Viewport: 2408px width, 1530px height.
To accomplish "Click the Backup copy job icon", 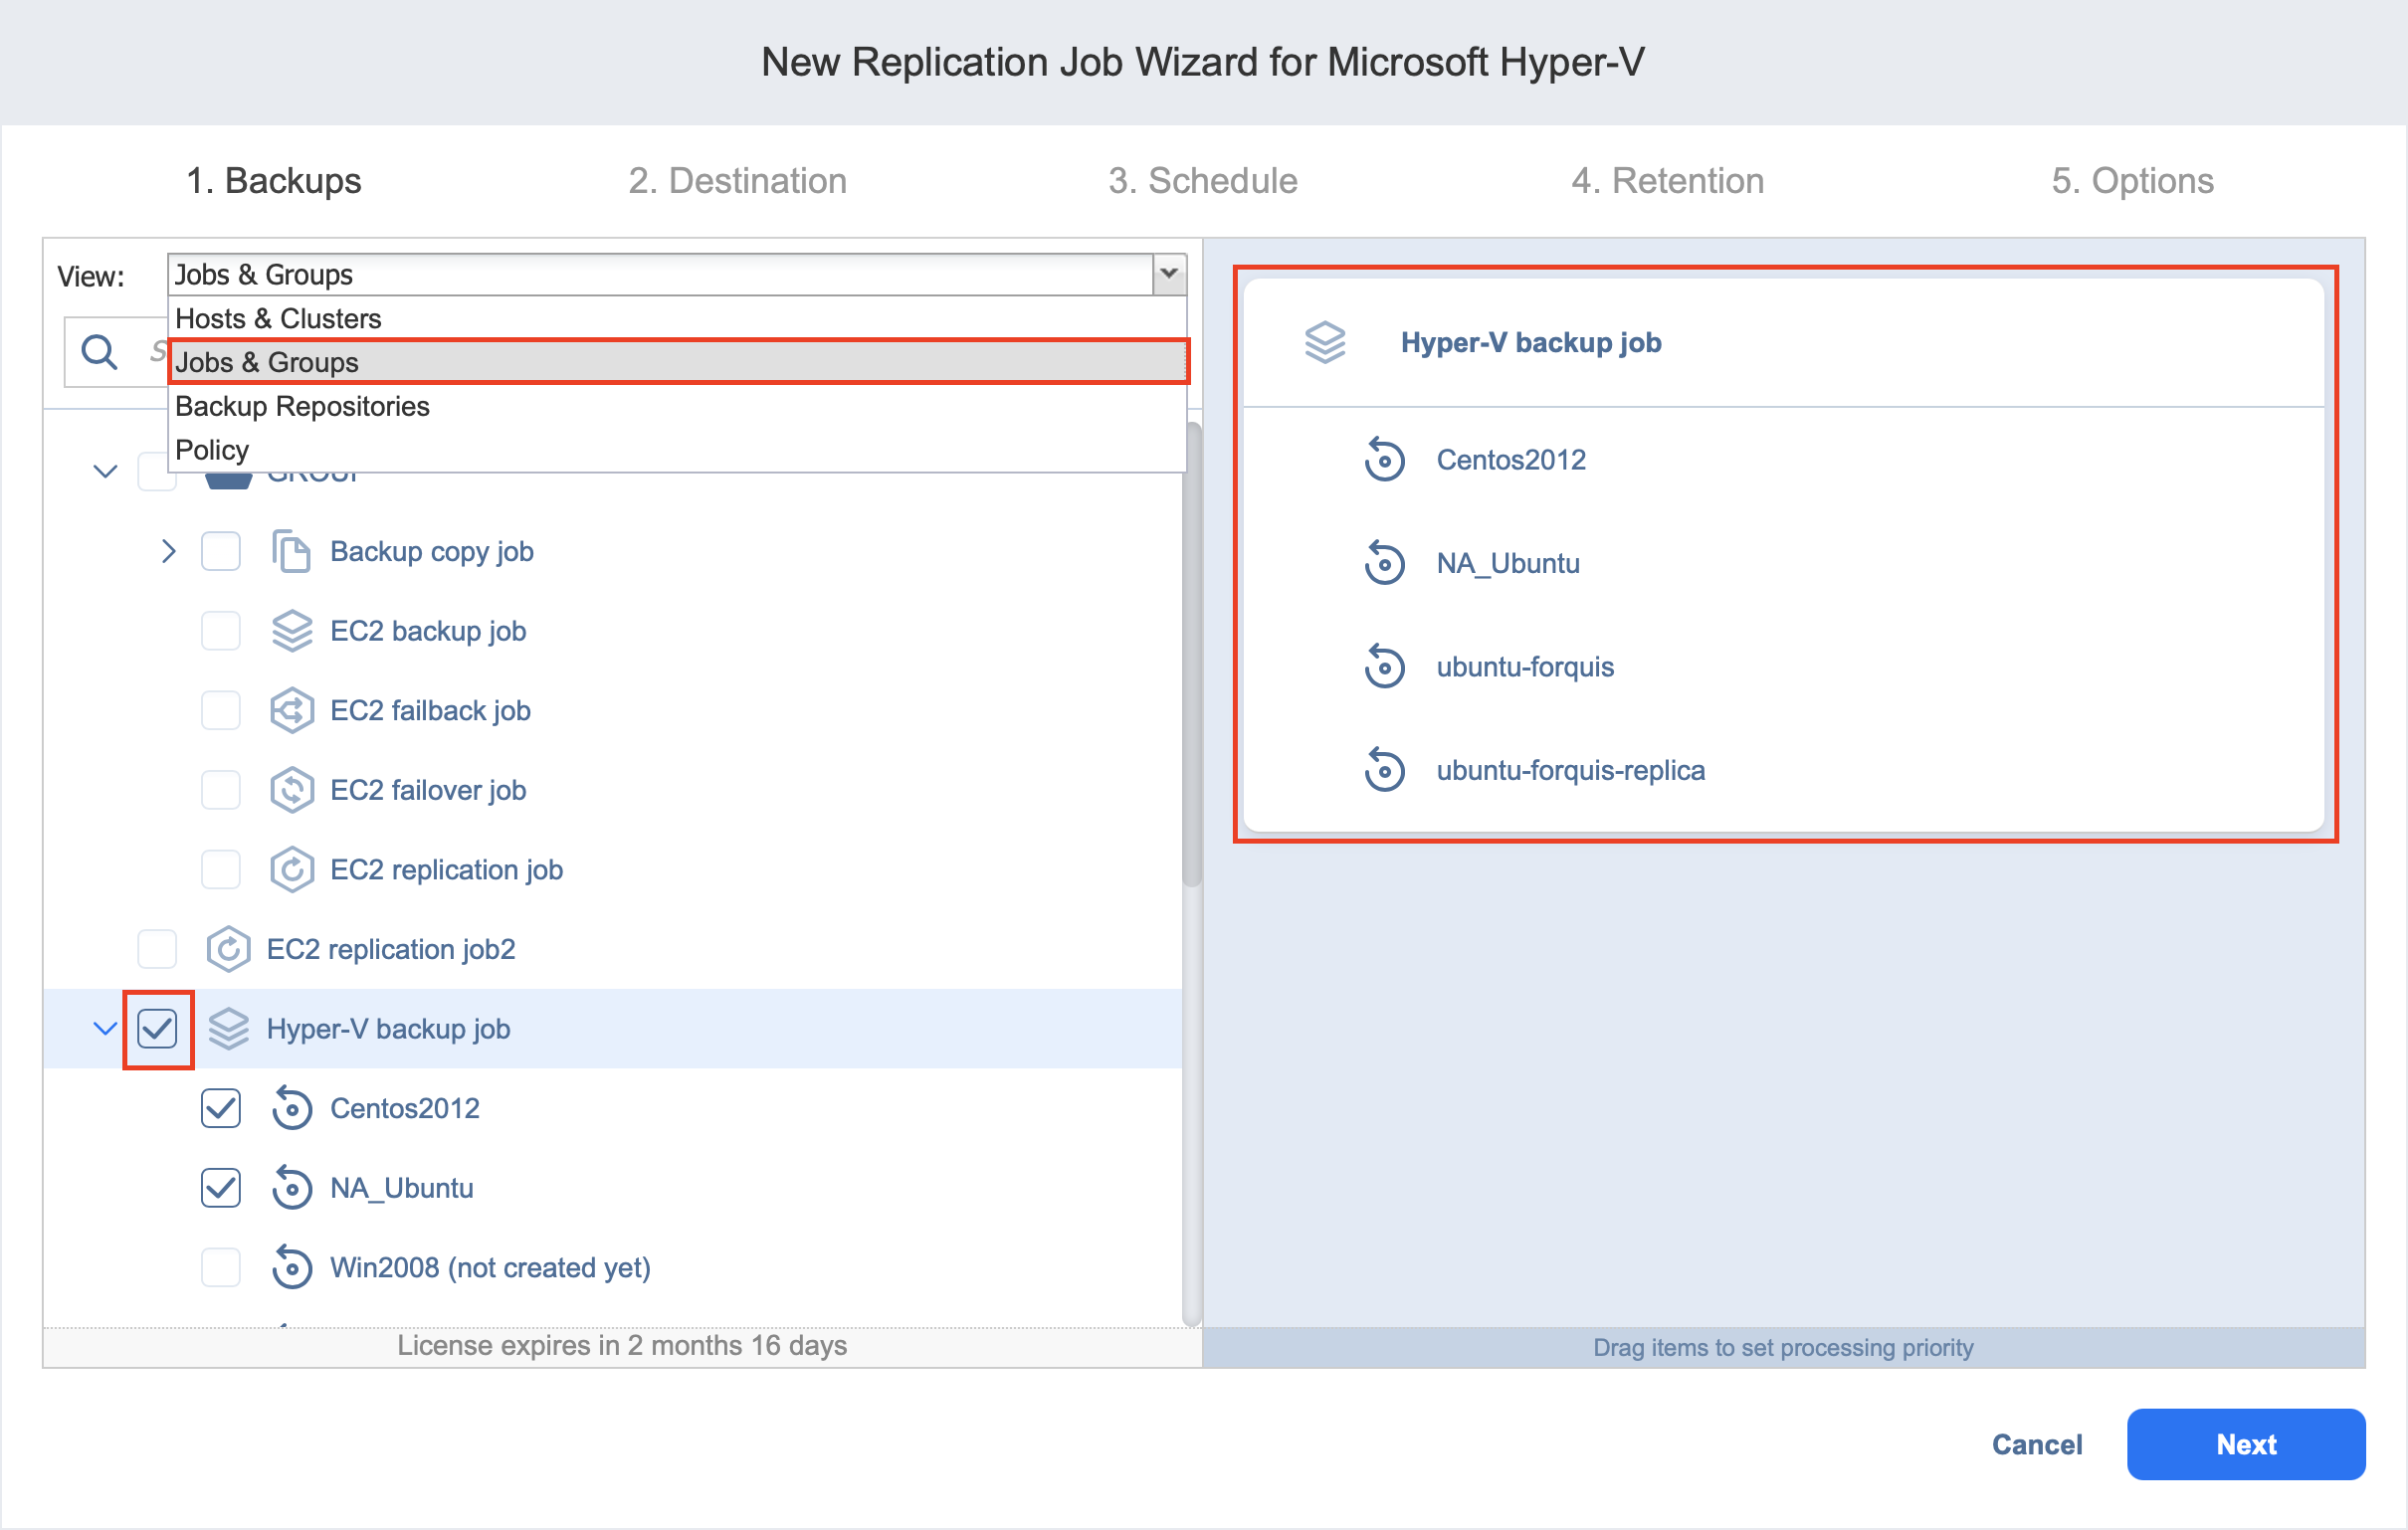I will [291, 552].
